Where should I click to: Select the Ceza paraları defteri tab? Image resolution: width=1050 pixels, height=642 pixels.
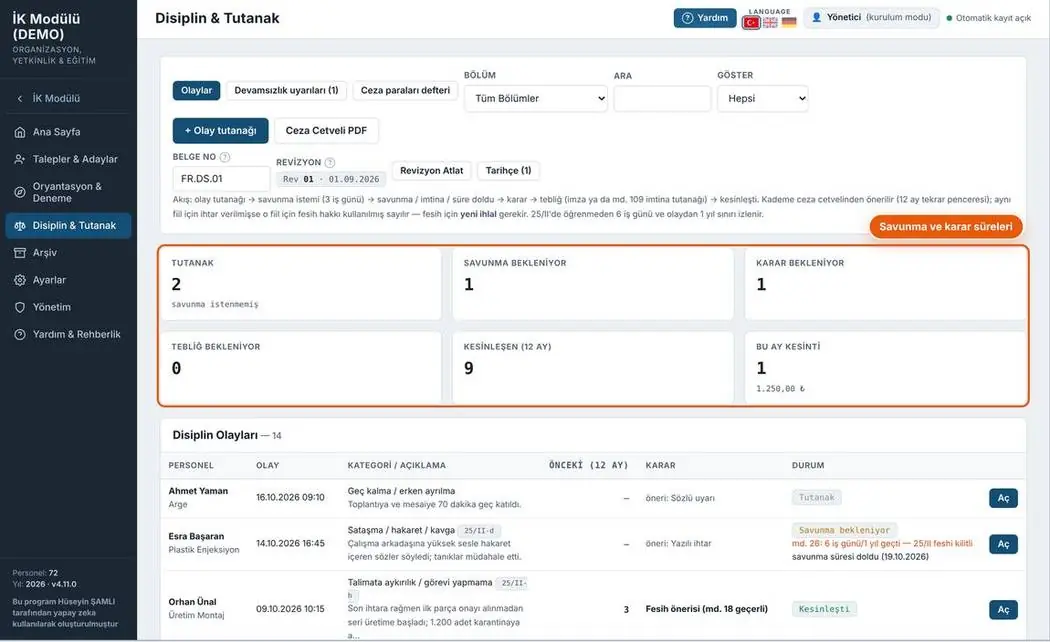pos(405,90)
